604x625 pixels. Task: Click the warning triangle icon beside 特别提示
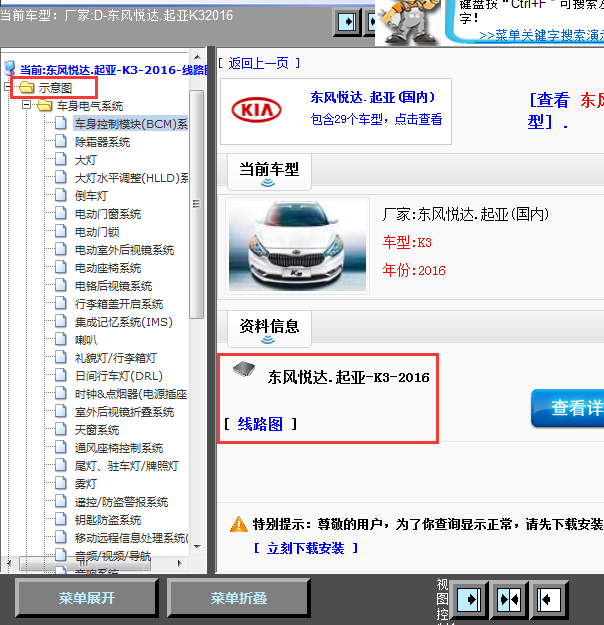point(239,524)
